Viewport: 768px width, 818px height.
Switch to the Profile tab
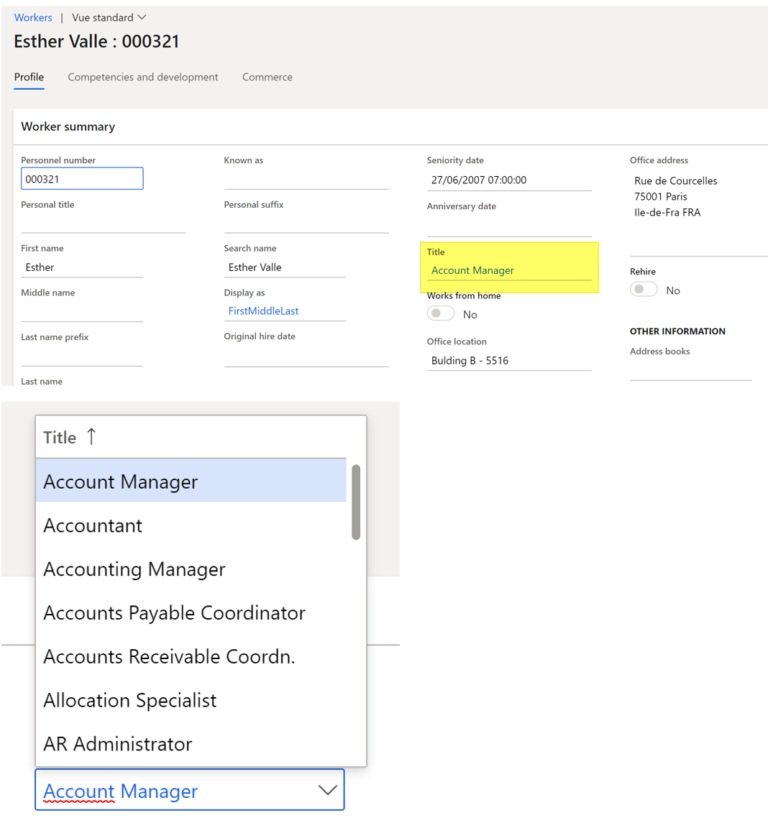point(28,77)
